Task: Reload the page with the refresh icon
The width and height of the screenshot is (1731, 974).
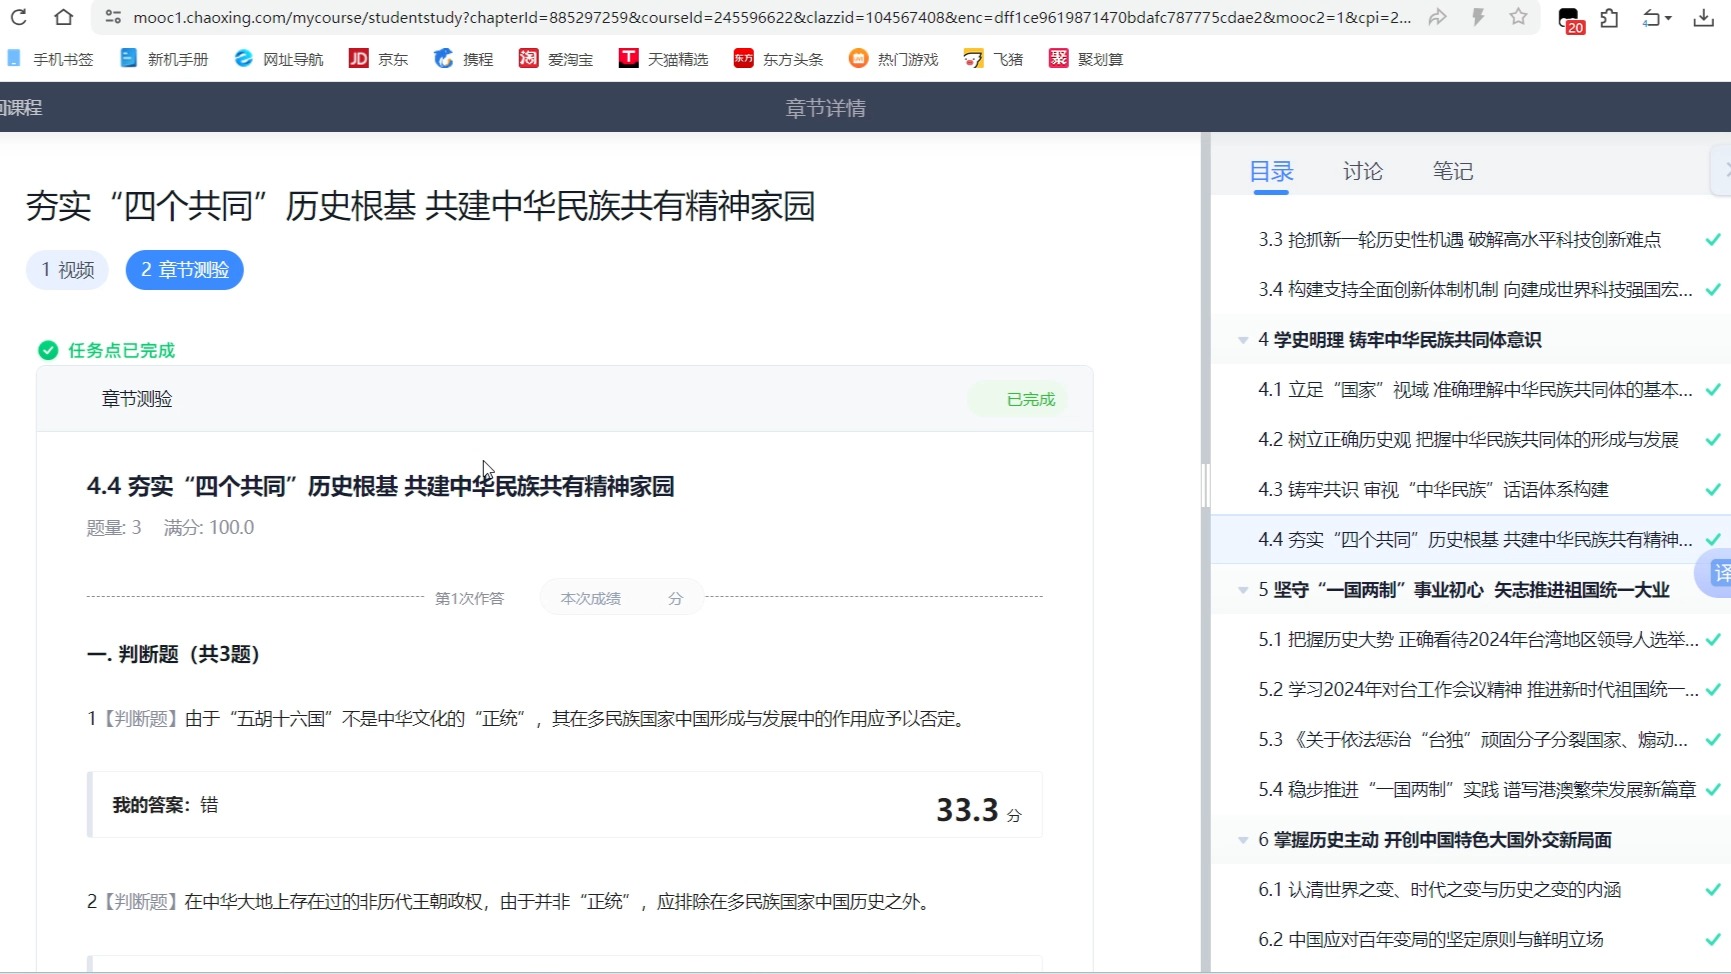Action: [18, 17]
